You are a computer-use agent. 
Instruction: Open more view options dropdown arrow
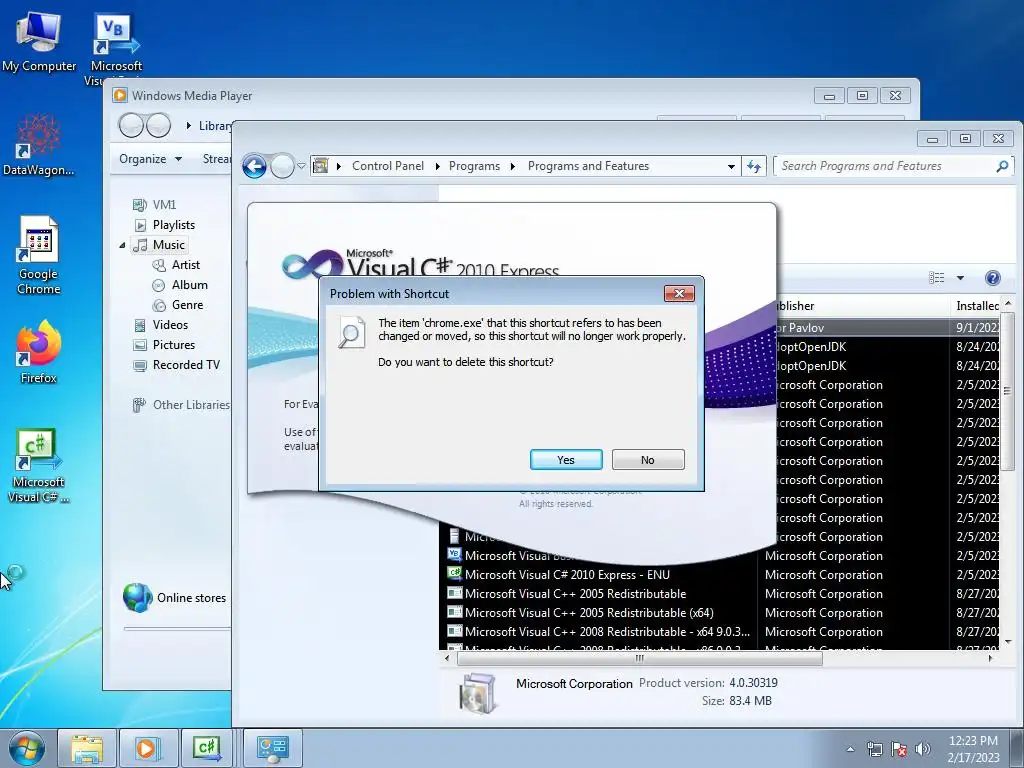(960, 278)
